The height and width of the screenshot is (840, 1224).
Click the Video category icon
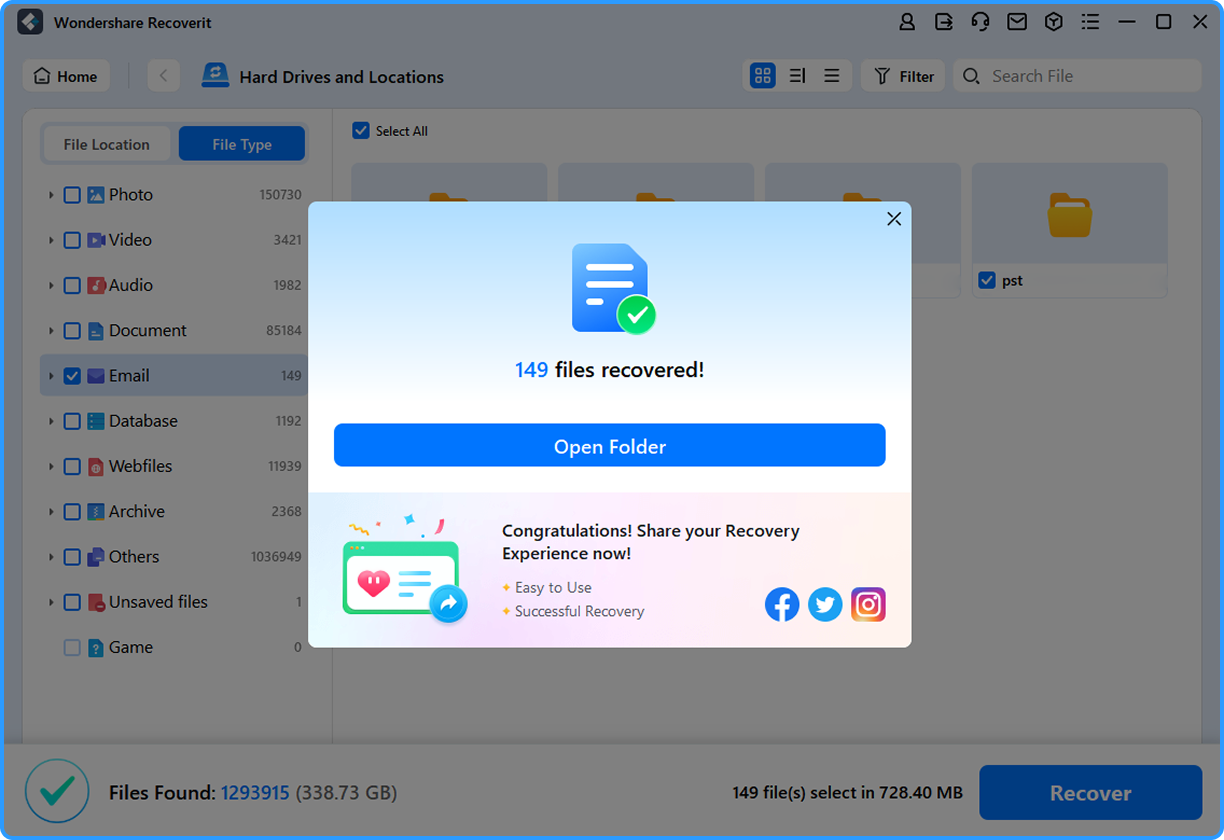click(x=96, y=240)
